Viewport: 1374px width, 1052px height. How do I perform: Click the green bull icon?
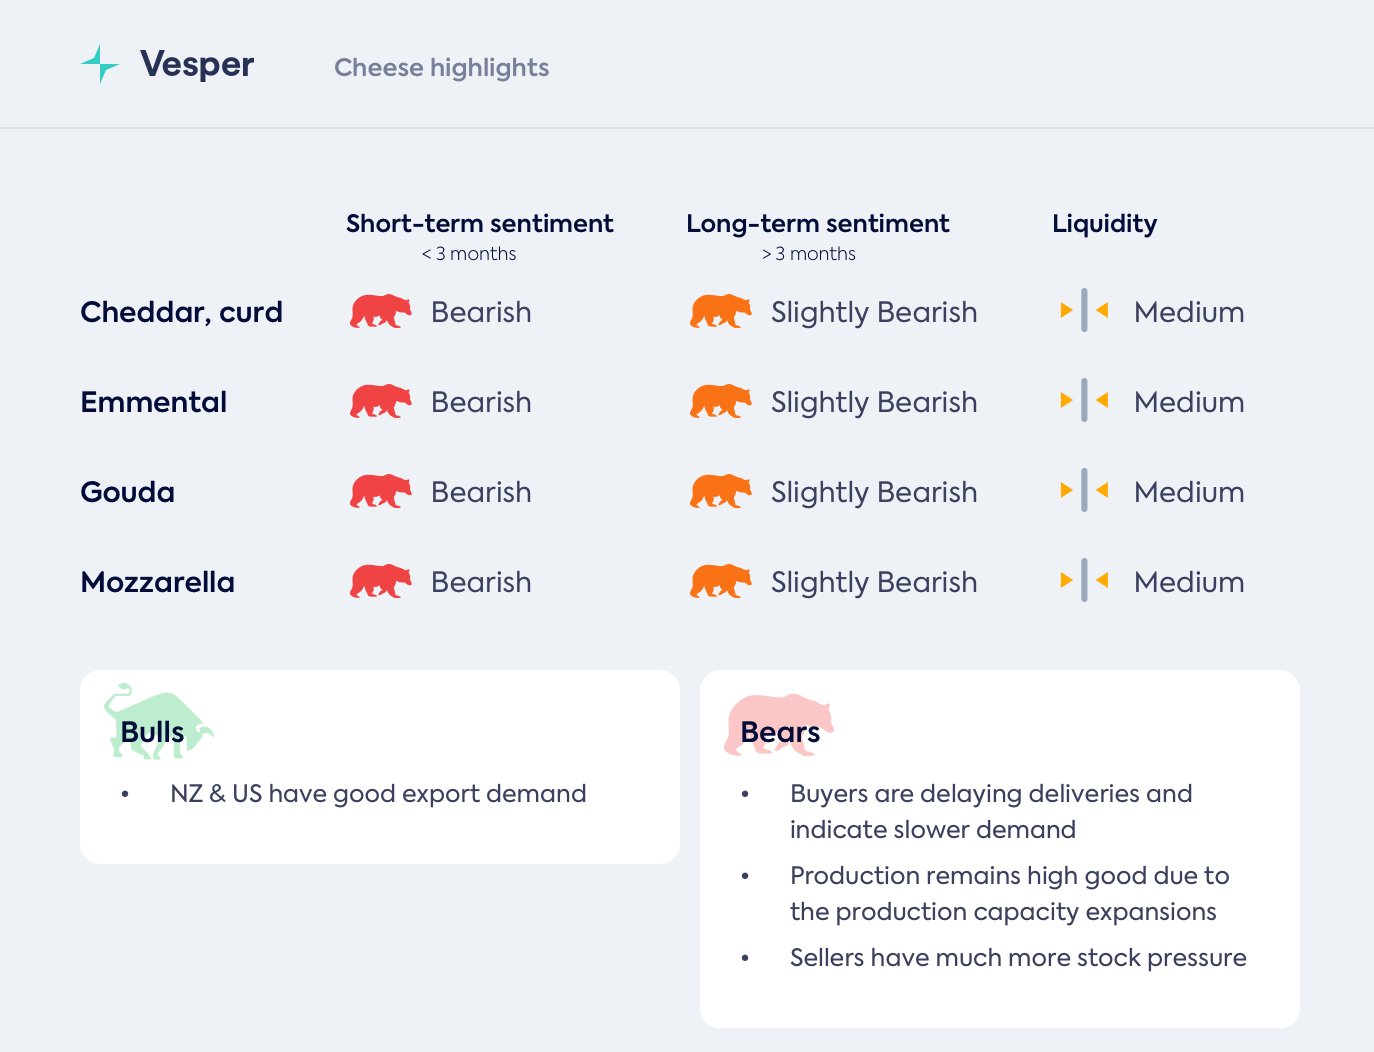click(157, 722)
